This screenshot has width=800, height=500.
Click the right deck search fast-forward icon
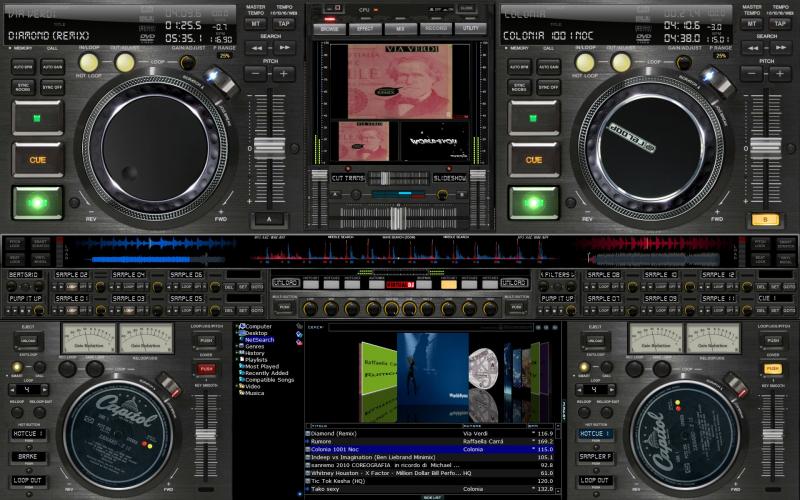click(781, 47)
